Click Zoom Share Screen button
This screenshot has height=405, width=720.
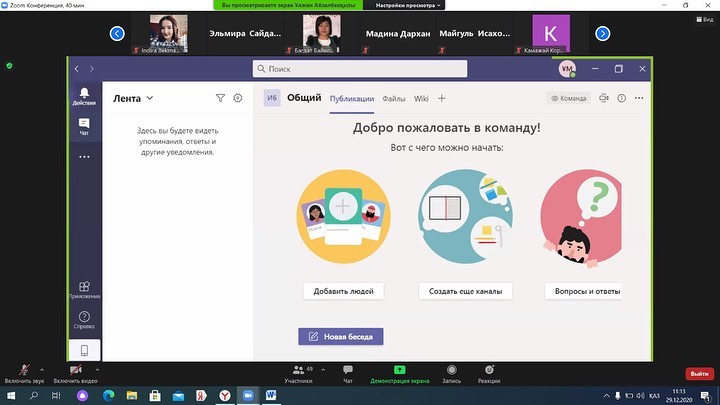[x=399, y=374]
